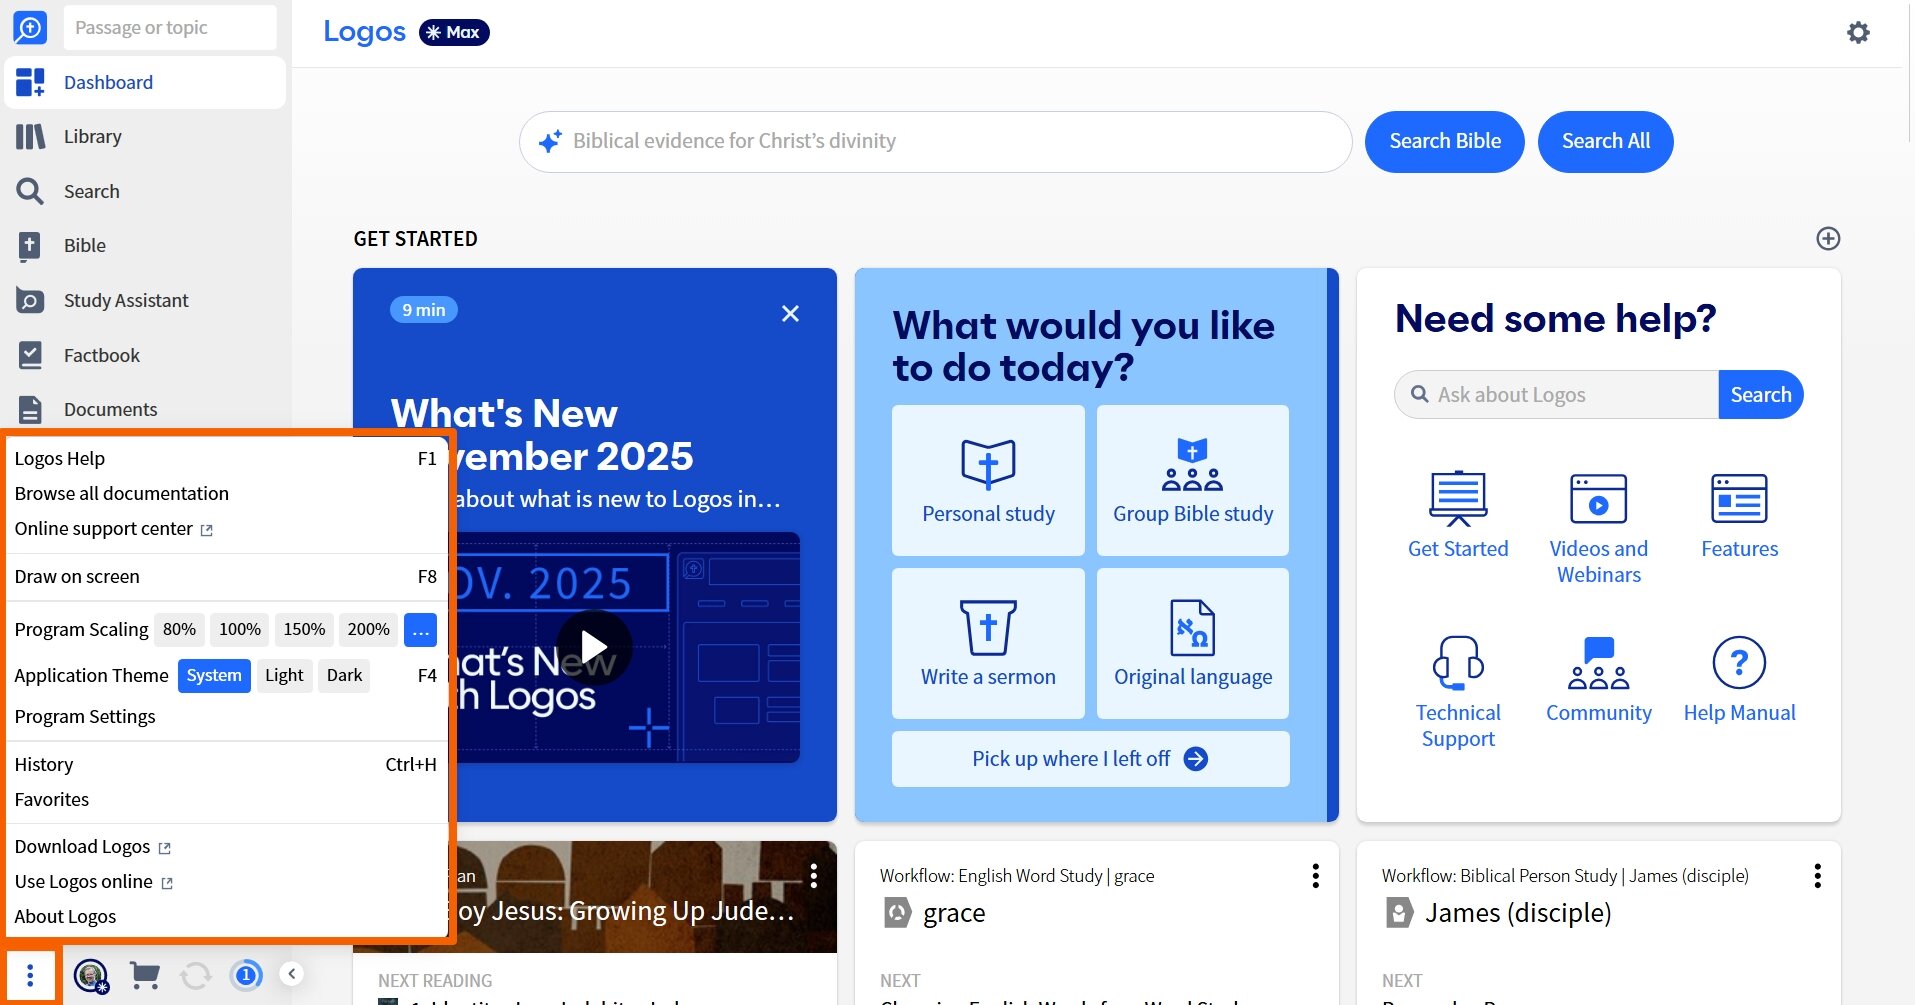This screenshot has width=1915, height=1005.
Task: Open the Help Manual question icon
Action: pos(1738,663)
